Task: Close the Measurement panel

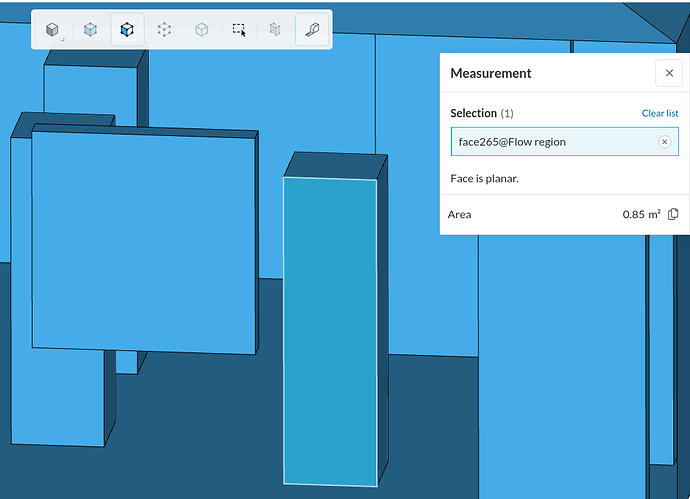Action: click(669, 73)
